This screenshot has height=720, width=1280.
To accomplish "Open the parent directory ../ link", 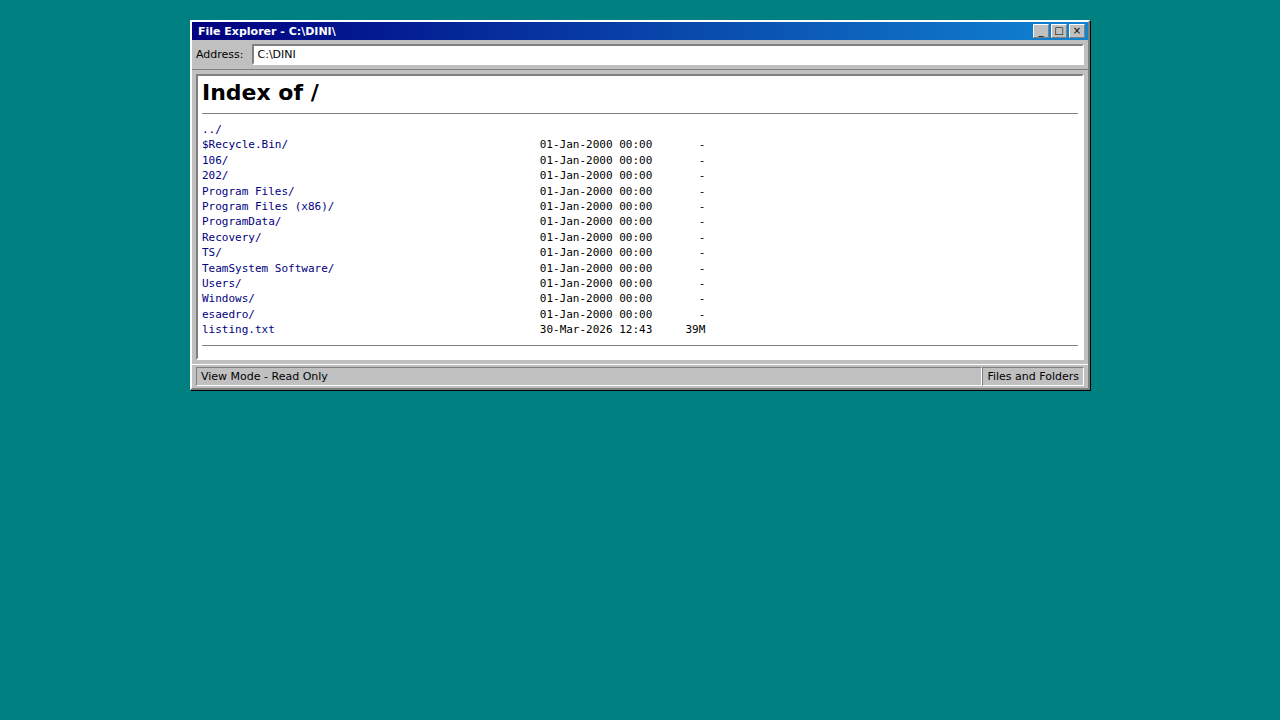I will pos(211,129).
